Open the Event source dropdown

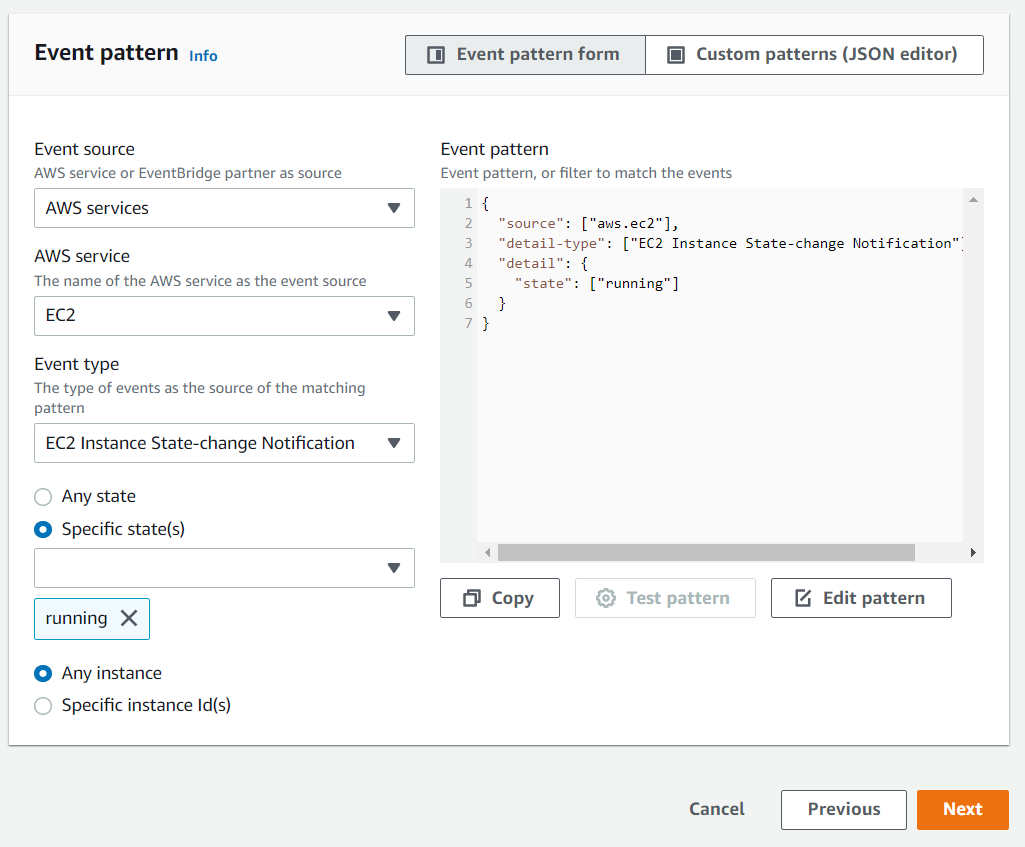[224, 208]
